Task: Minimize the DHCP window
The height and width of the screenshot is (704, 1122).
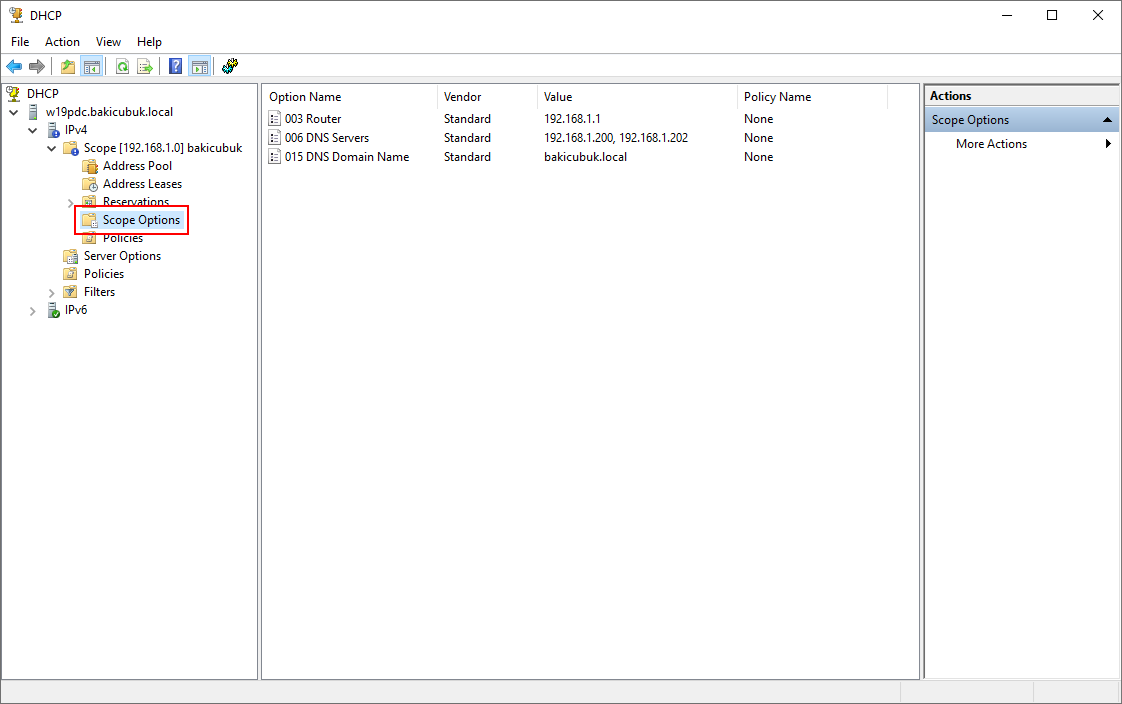Action: (x=1007, y=15)
